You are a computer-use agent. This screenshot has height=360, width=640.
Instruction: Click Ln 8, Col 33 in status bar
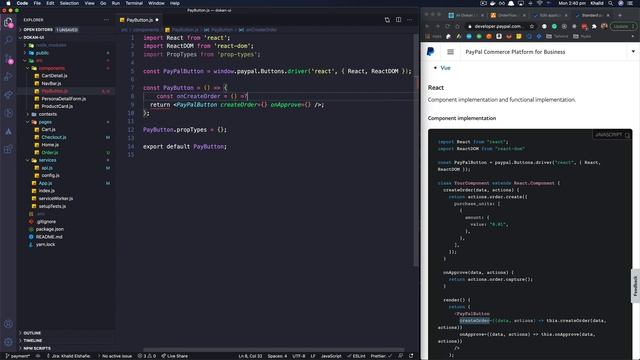[x=250, y=356]
